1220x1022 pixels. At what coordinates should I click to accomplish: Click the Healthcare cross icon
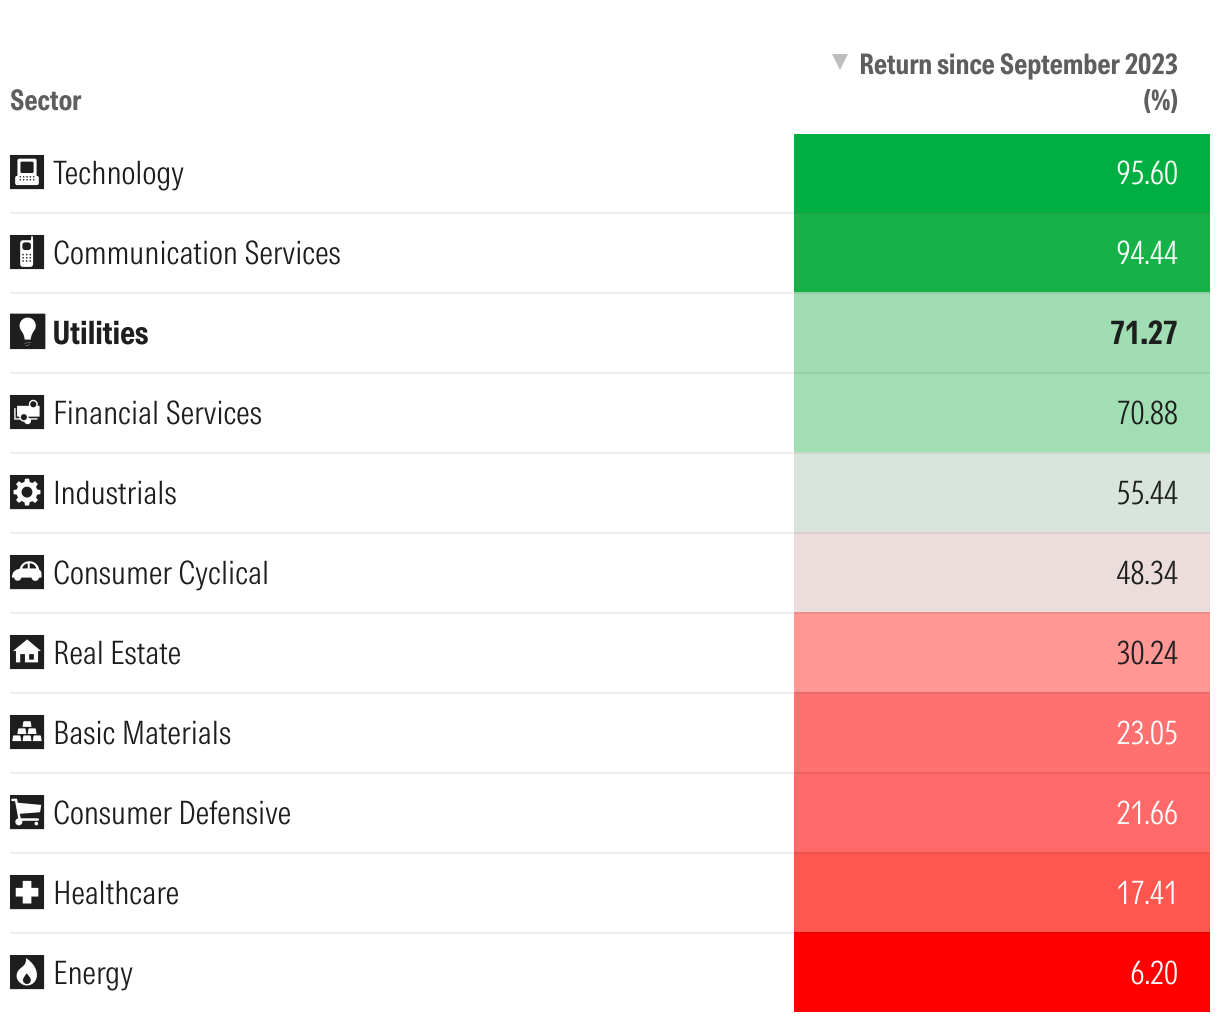27,893
